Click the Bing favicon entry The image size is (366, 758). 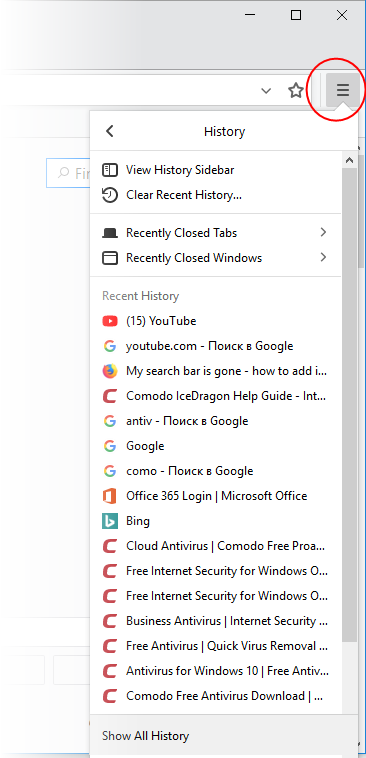coord(110,521)
